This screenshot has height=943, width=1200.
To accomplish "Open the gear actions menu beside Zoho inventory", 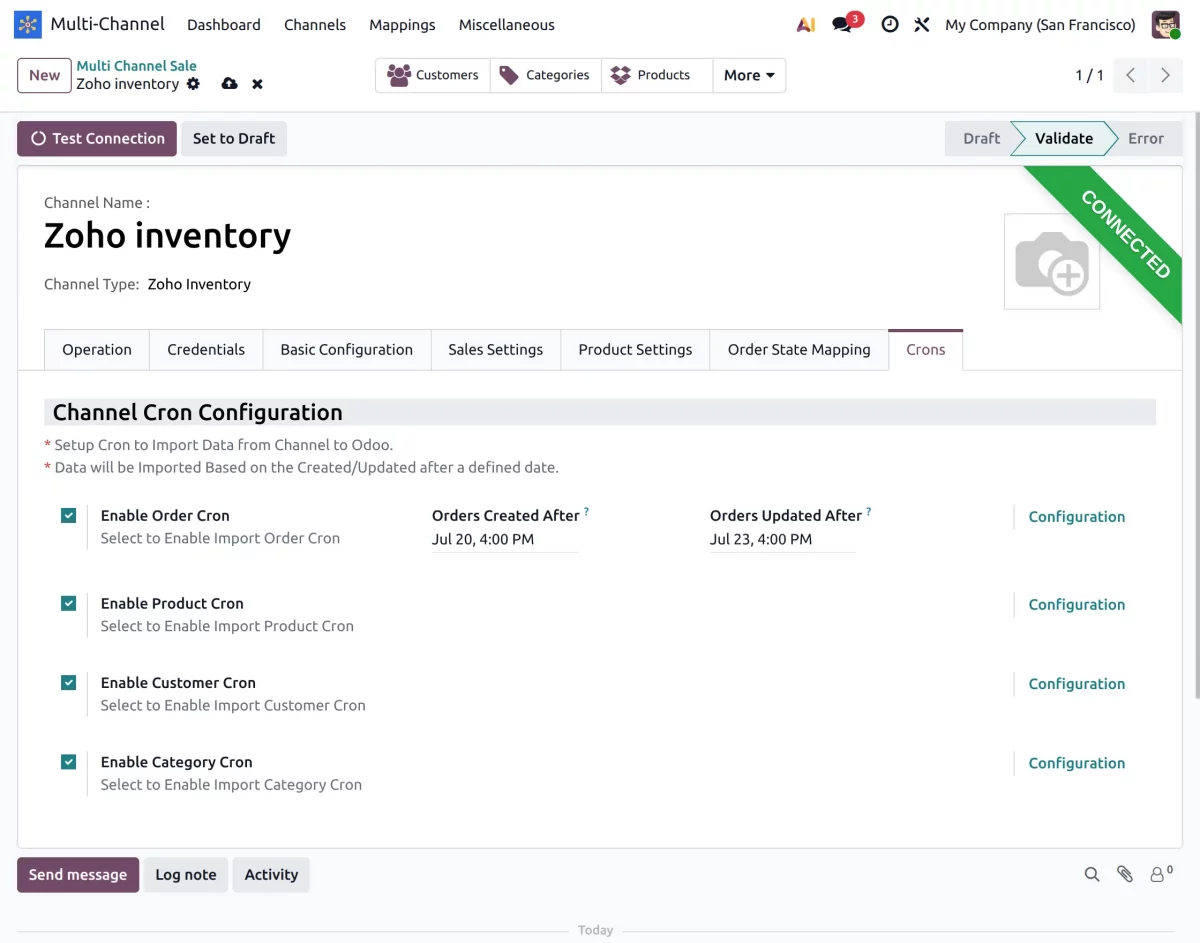I will click(x=193, y=84).
